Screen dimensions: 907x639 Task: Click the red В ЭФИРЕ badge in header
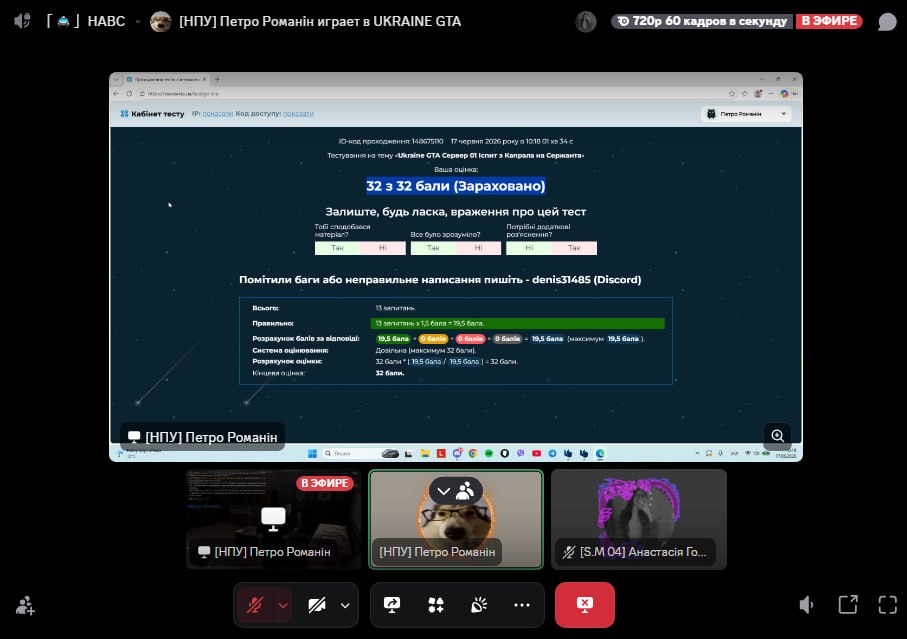click(x=829, y=21)
